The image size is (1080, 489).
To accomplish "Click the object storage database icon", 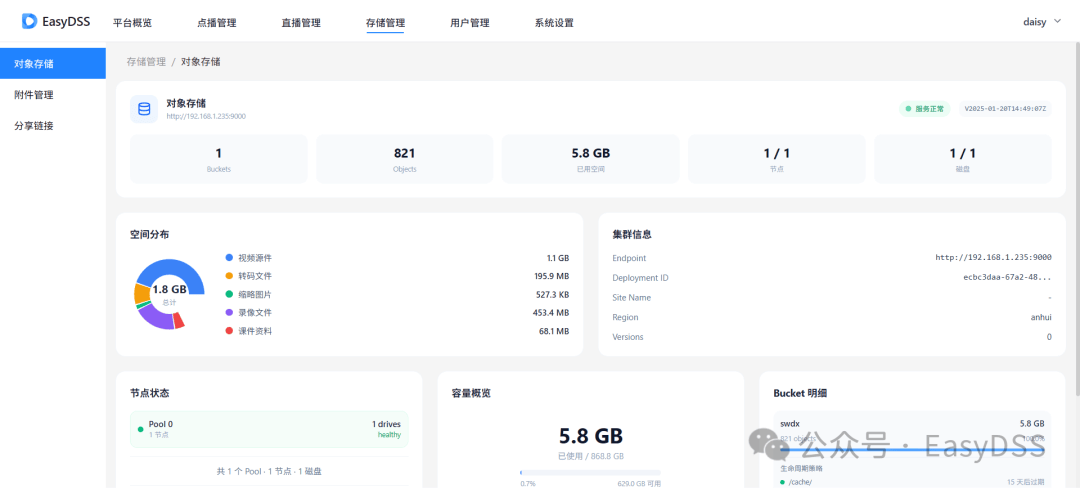I will 144,110.
